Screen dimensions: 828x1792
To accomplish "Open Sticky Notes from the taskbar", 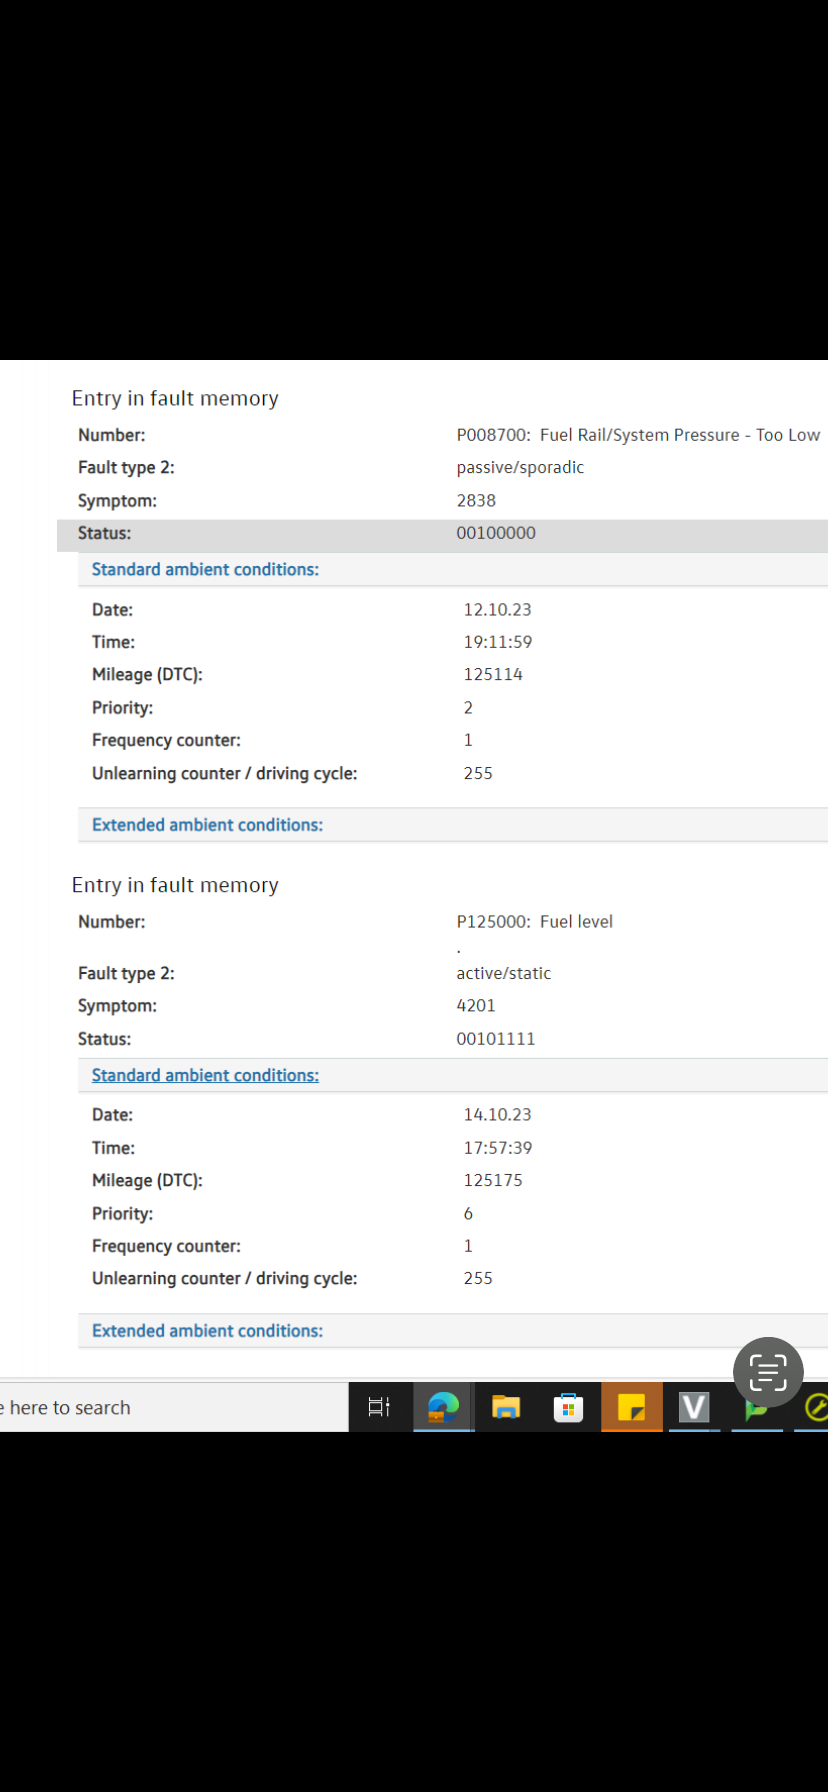I will tap(631, 1407).
